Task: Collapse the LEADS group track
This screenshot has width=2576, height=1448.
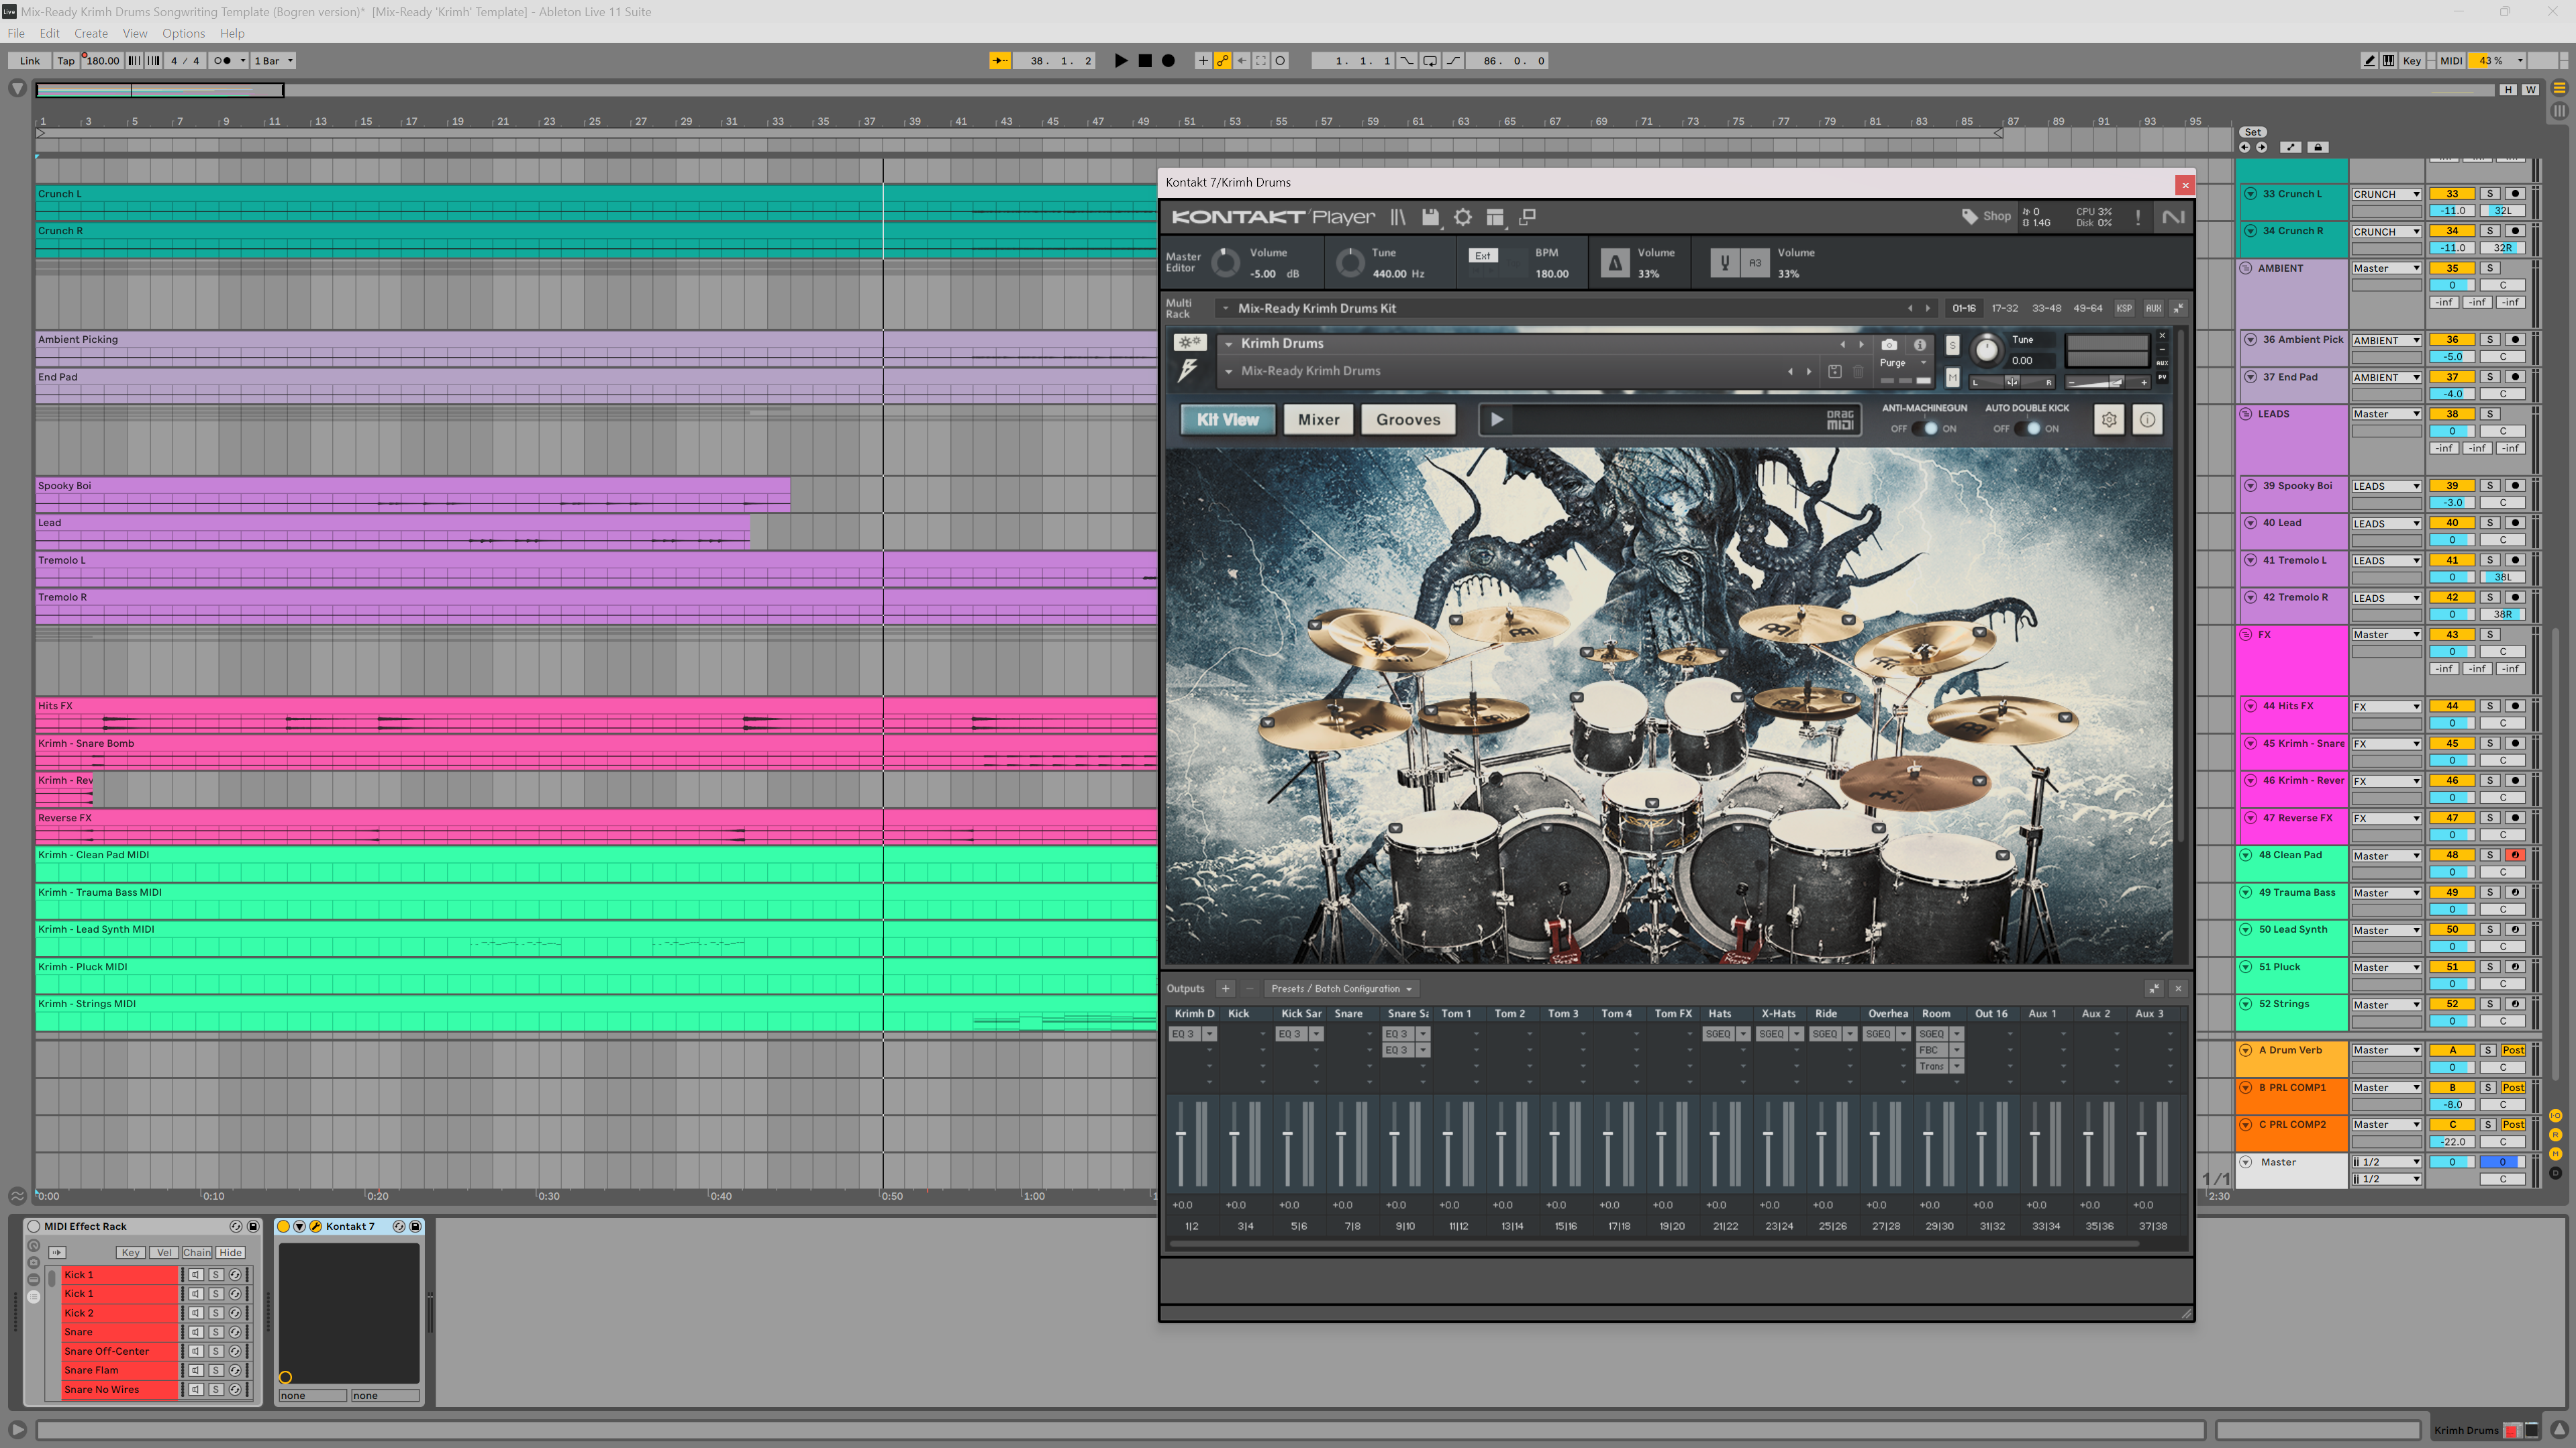Action: (2246, 414)
